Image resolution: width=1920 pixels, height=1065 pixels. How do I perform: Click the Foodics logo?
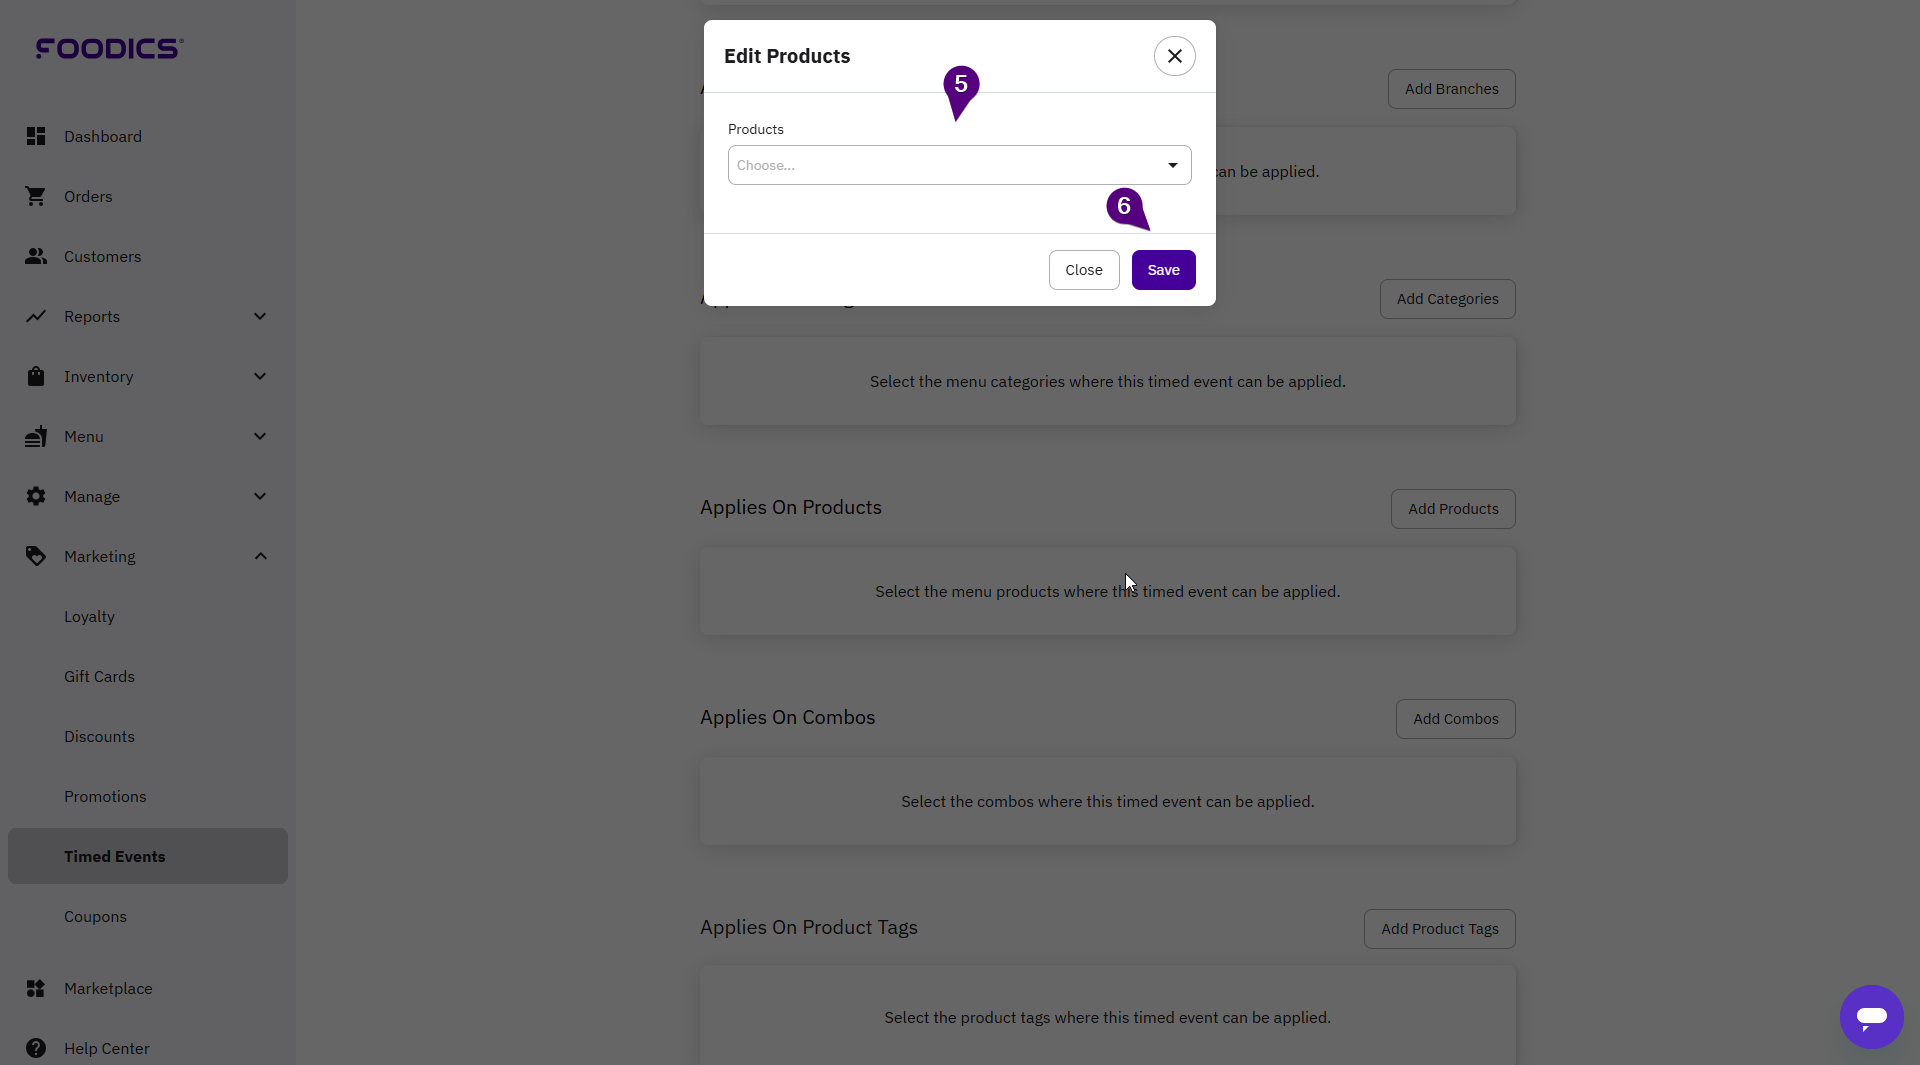[109, 48]
